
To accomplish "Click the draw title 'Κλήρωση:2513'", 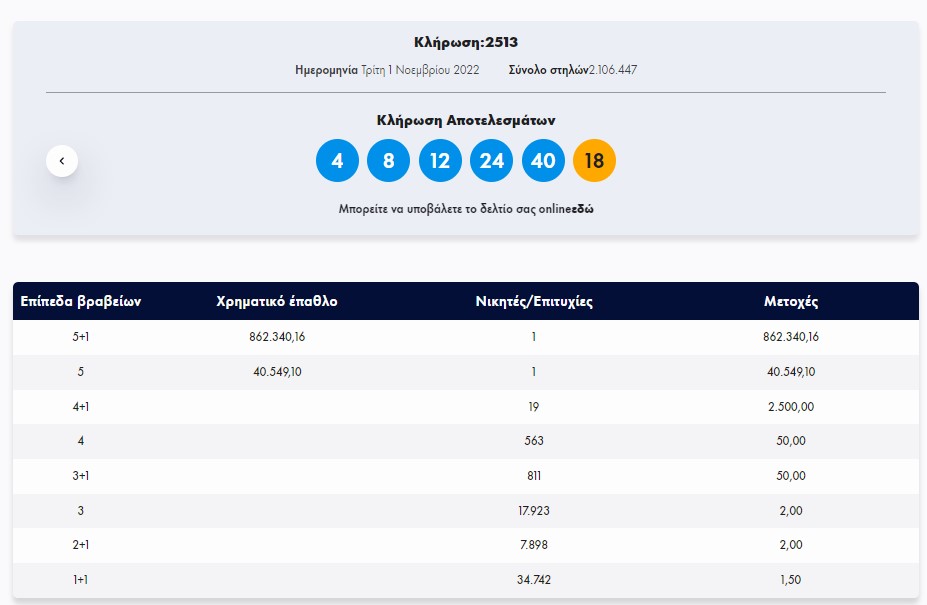I will [x=466, y=42].
